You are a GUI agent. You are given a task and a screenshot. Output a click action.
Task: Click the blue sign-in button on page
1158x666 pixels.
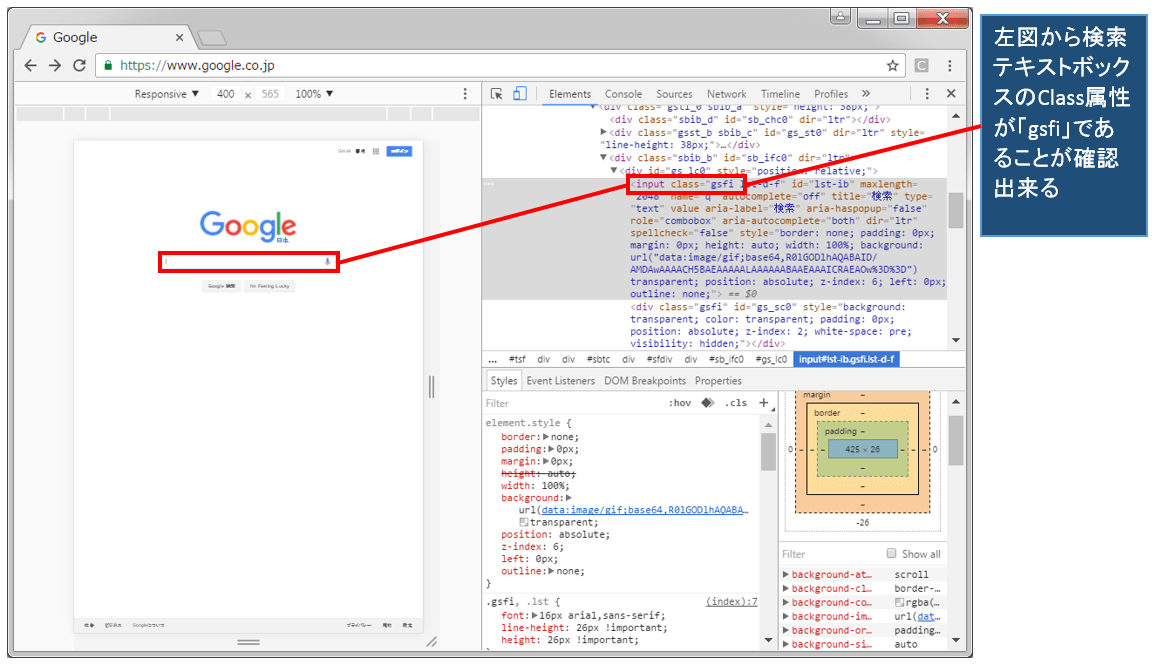point(400,151)
